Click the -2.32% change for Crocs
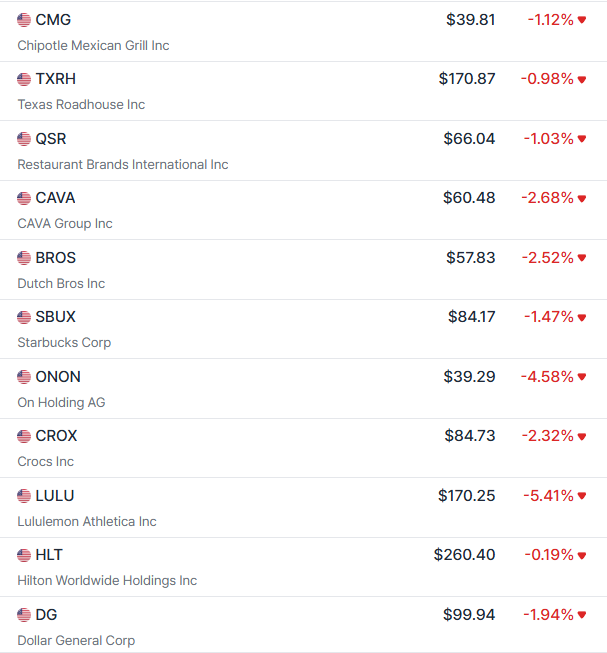 pos(547,436)
